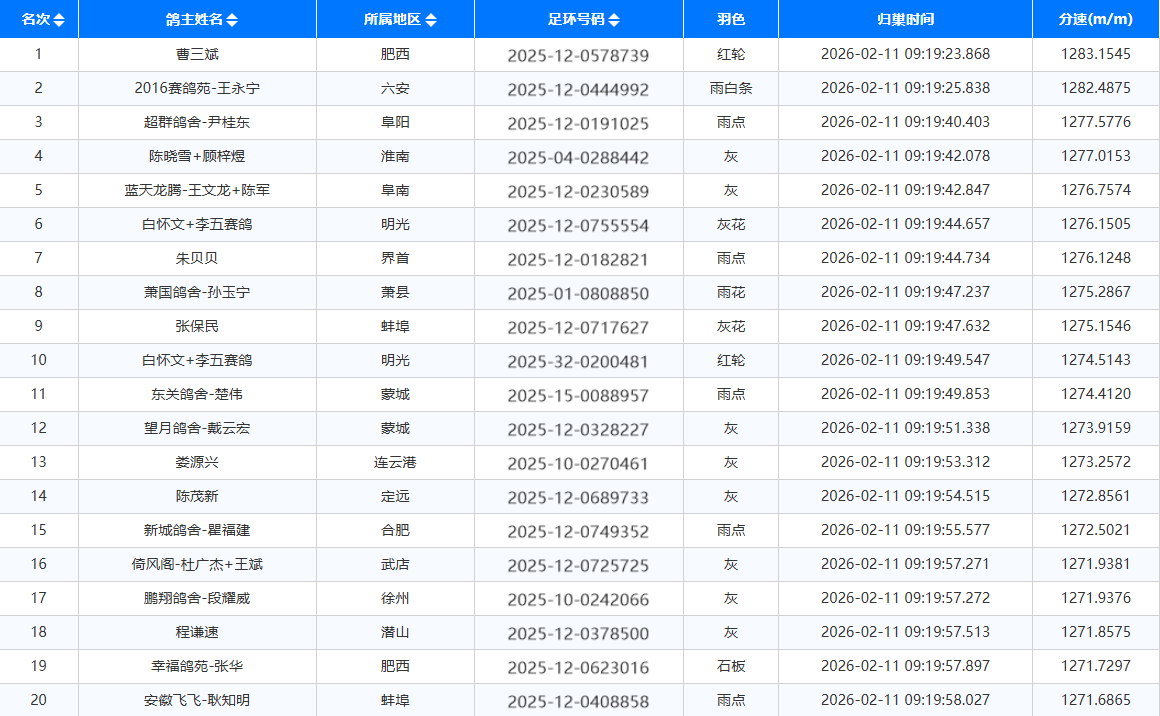Click owner name 陈晓雪+顾梓煜
The image size is (1160, 716).
click(197, 157)
